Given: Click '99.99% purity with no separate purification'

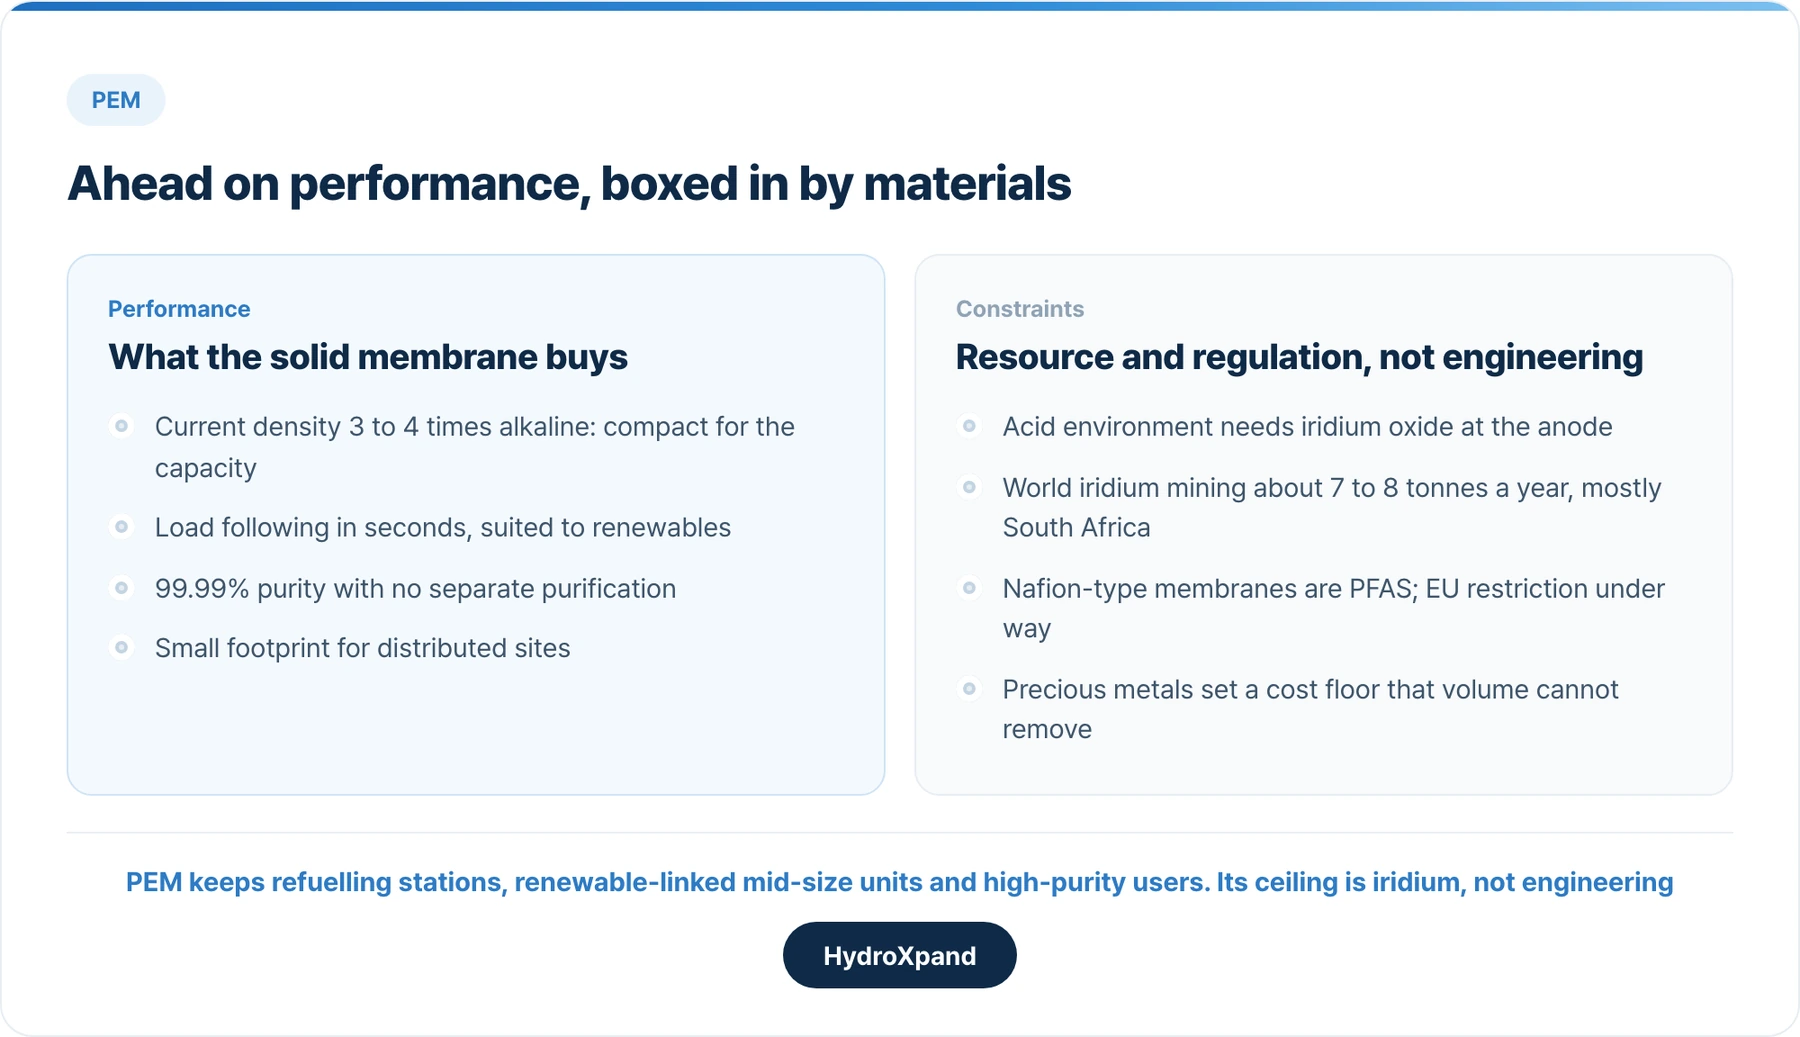Looking at the screenshot, I should pos(416,588).
